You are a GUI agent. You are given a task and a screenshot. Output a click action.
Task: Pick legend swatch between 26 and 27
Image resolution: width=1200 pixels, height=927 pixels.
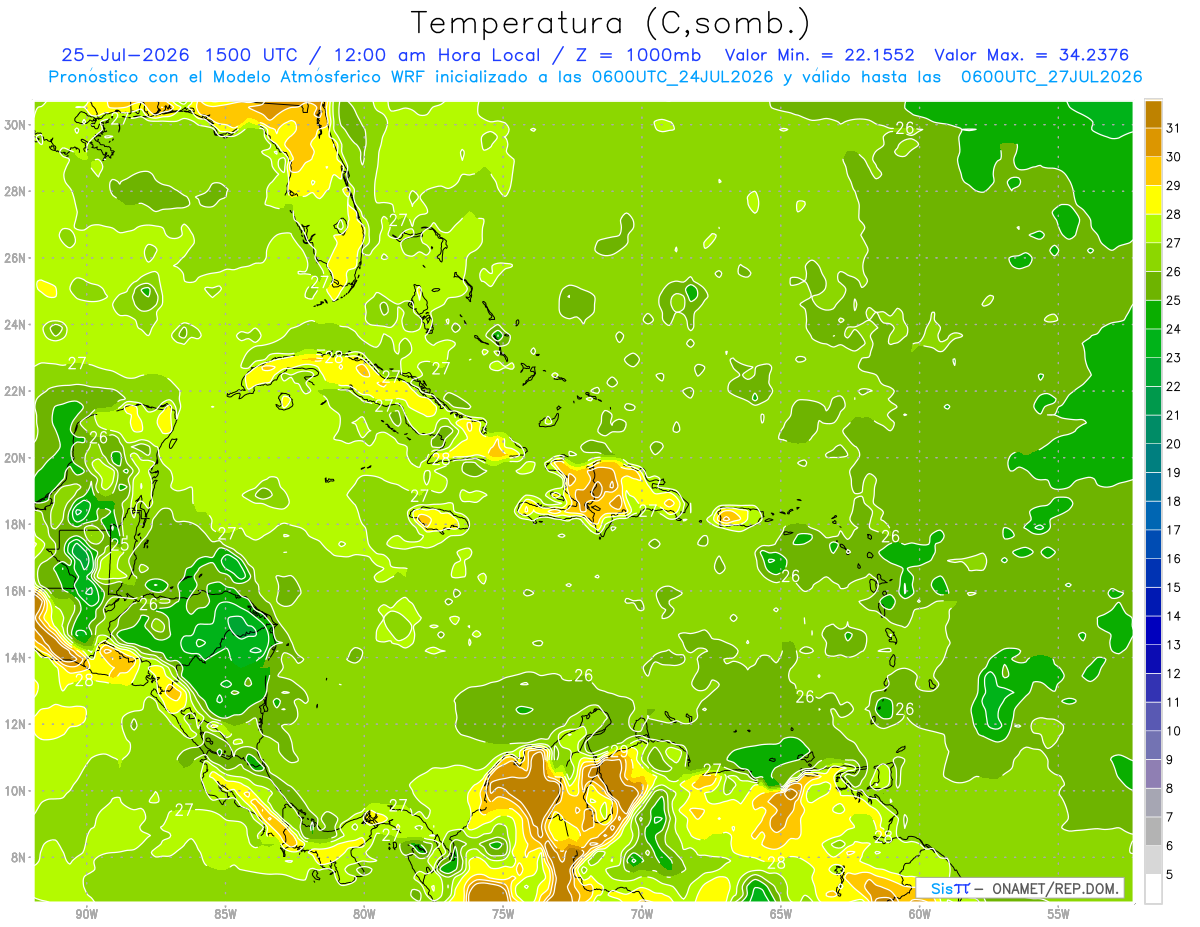click(1153, 257)
